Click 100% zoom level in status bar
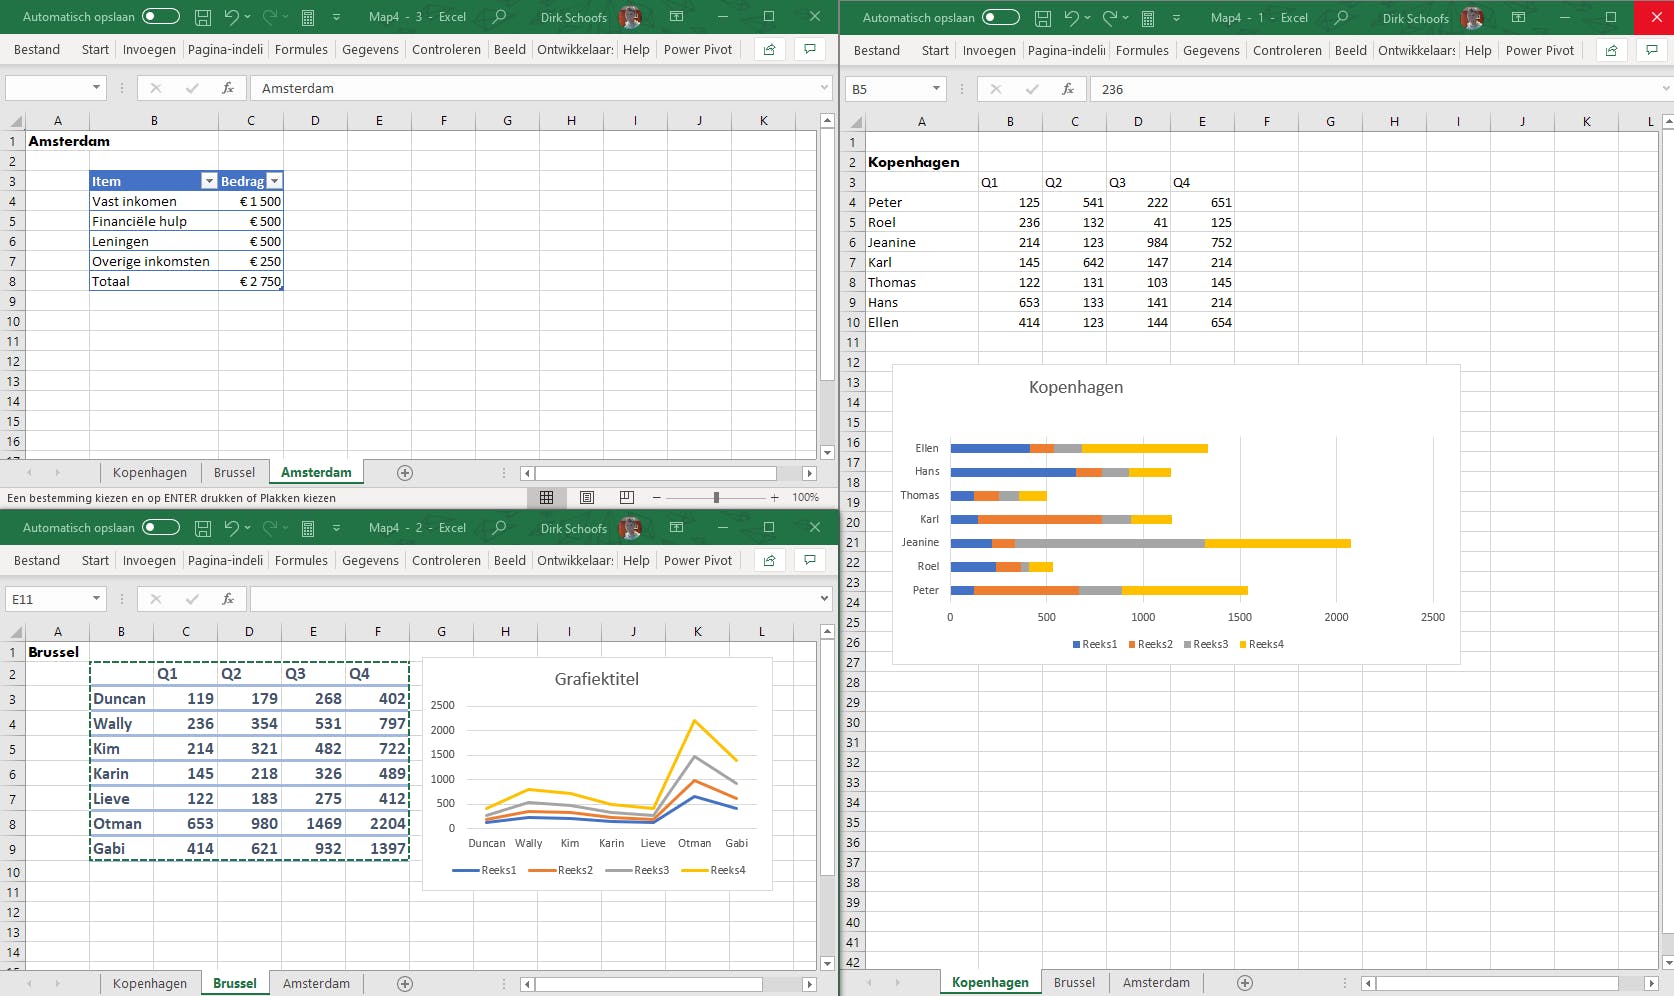 (x=806, y=497)
